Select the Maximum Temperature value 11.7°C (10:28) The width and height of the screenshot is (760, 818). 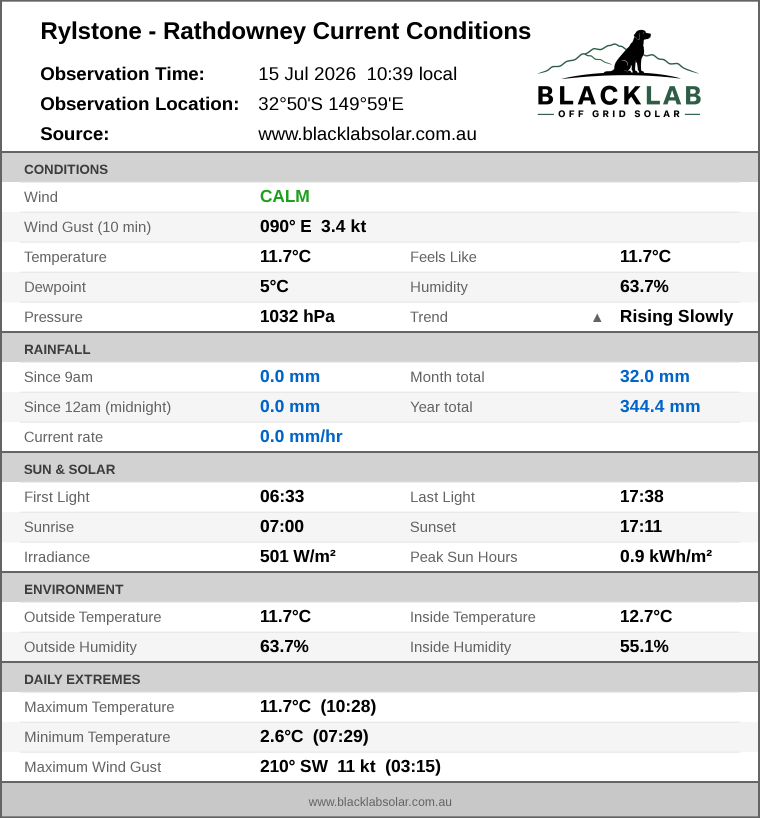(x=318, y=706)
